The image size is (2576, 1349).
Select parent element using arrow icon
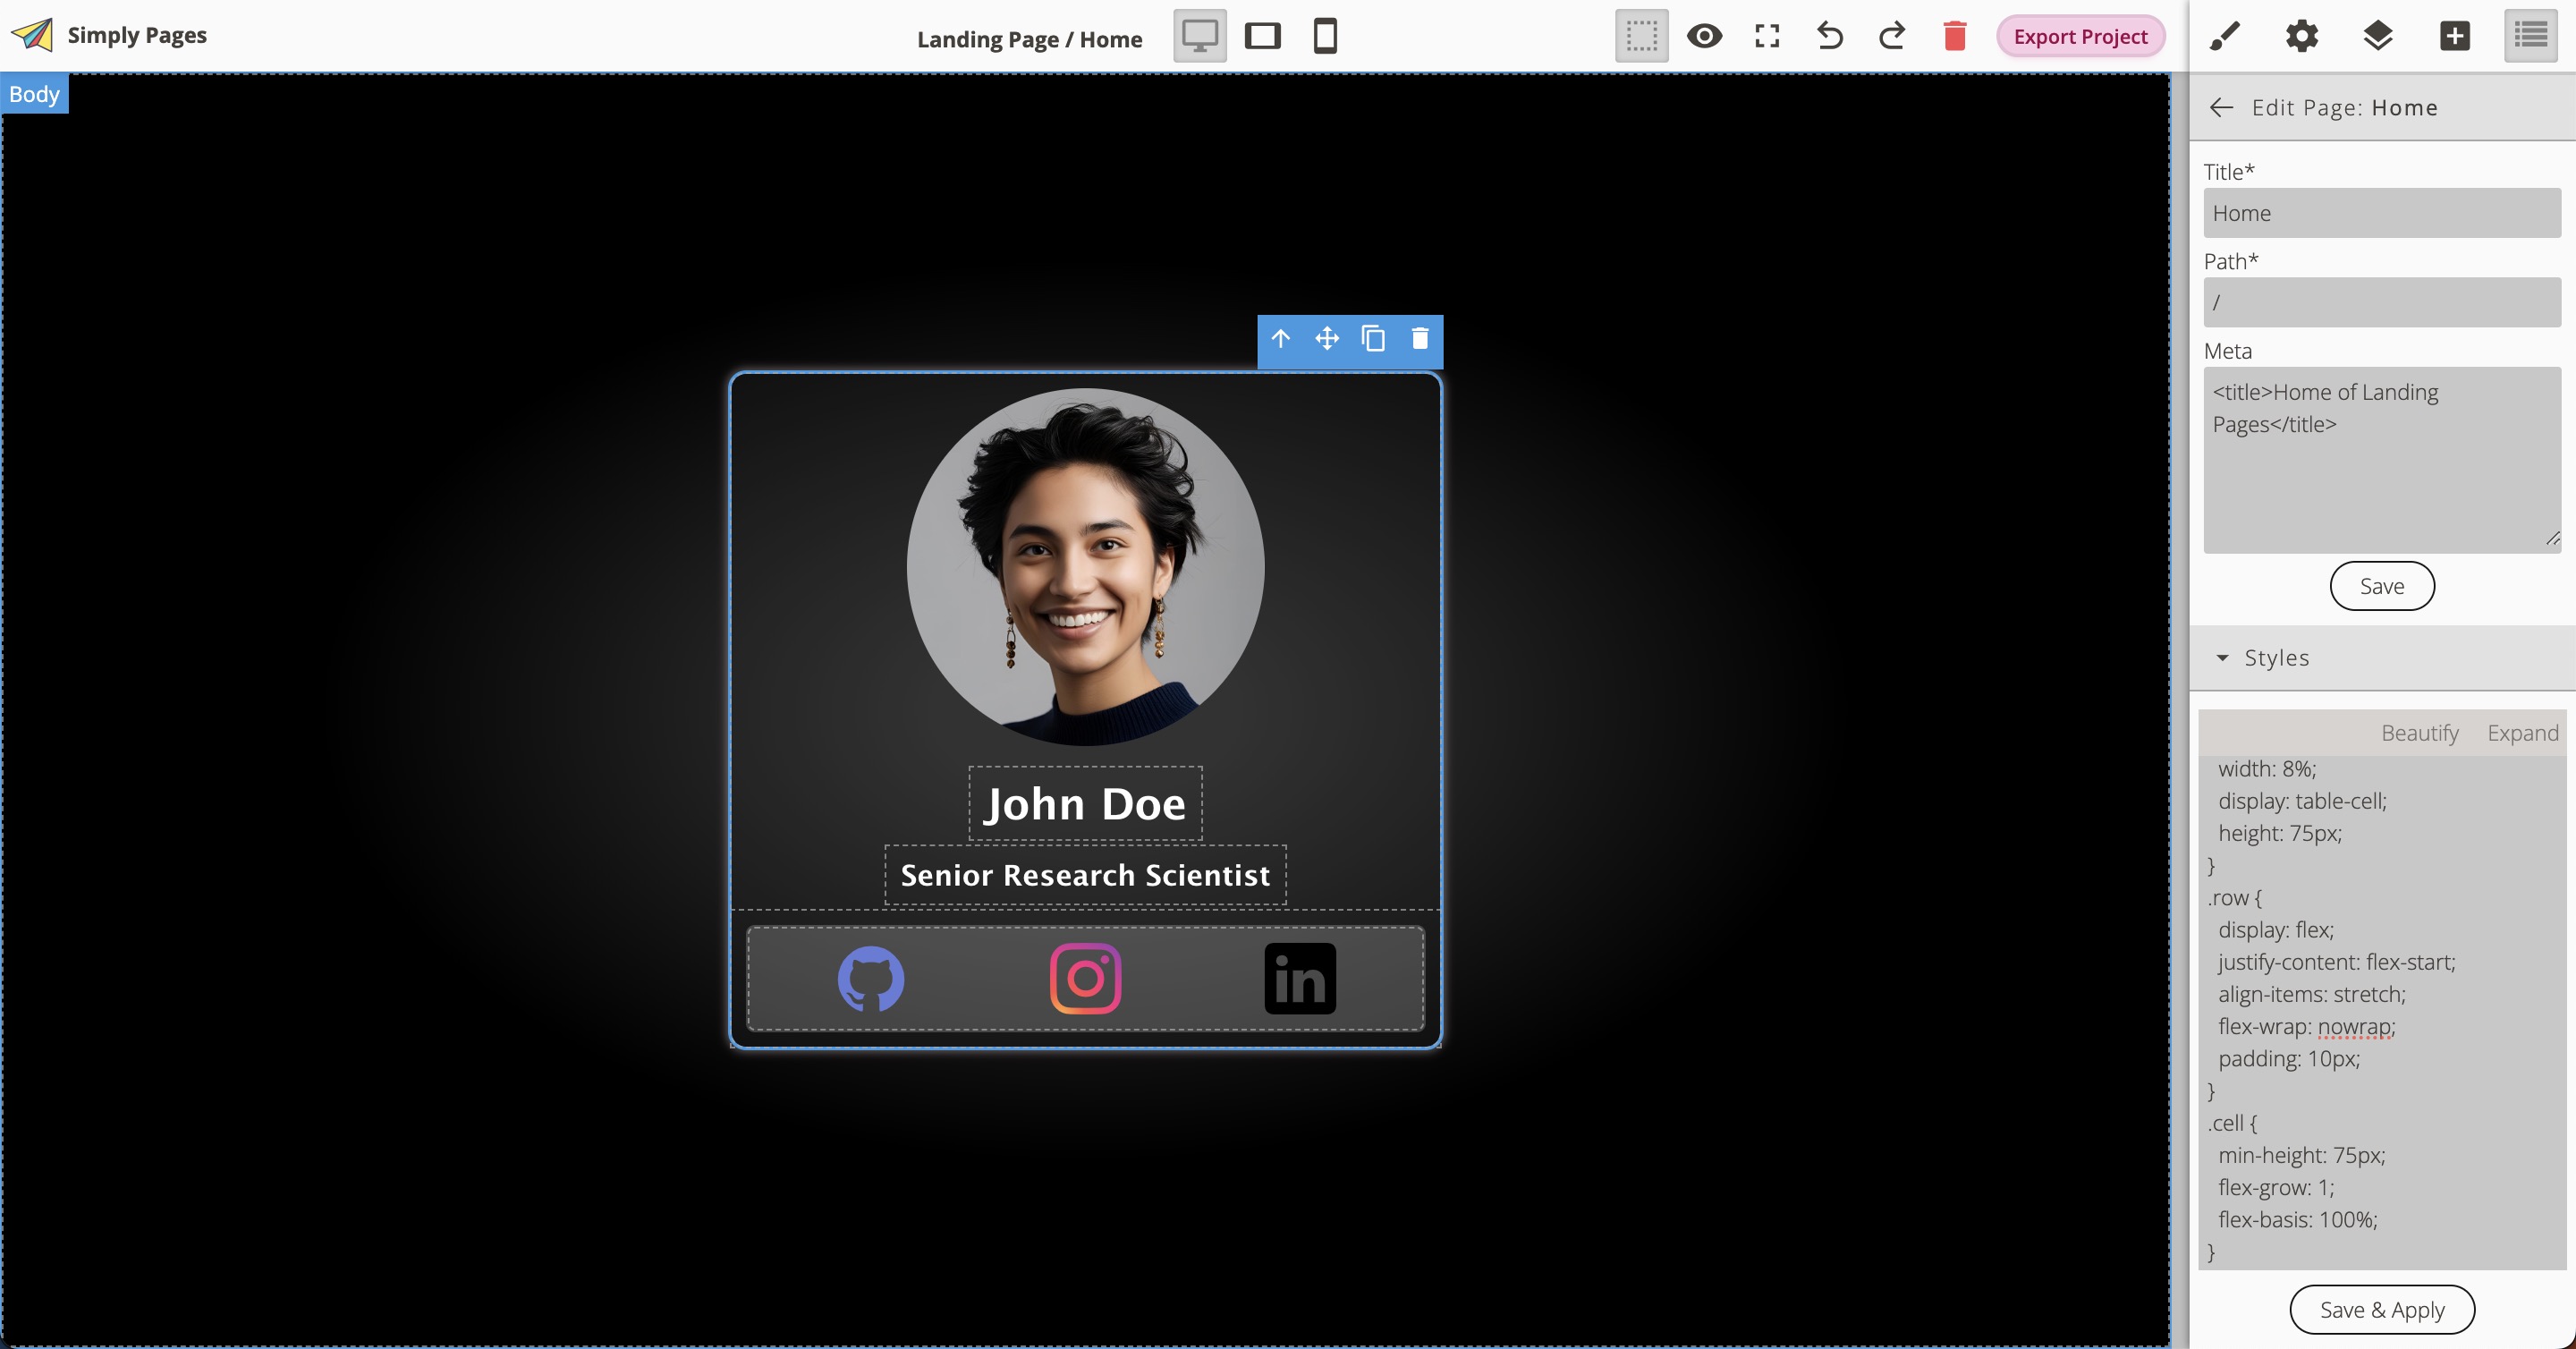click(x=1281, y=339)
